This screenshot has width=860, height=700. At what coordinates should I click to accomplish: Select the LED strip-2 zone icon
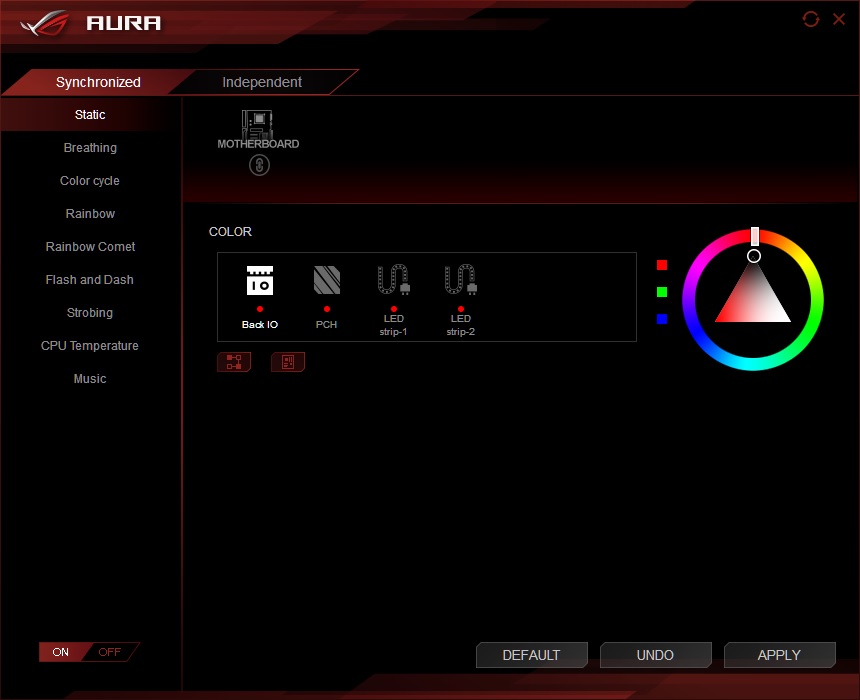[x=461, y=280]
